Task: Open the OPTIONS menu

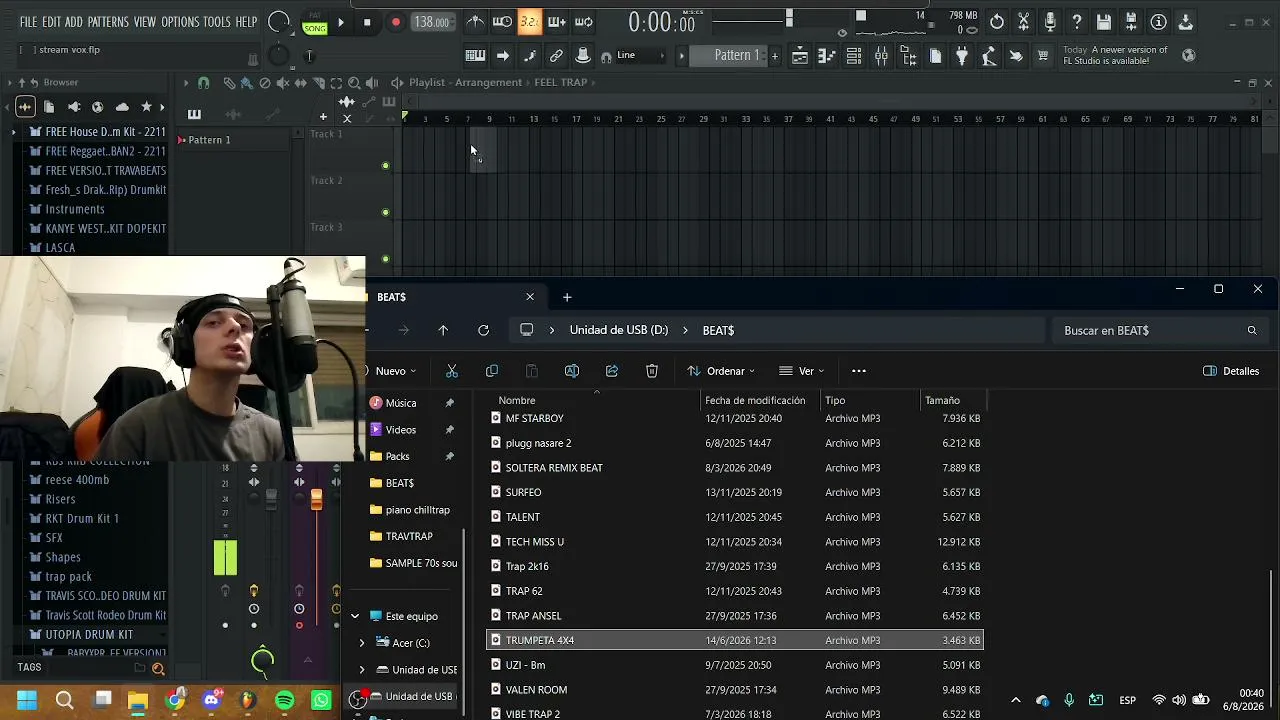Action: pyautogui.click(x=180, y=22)
